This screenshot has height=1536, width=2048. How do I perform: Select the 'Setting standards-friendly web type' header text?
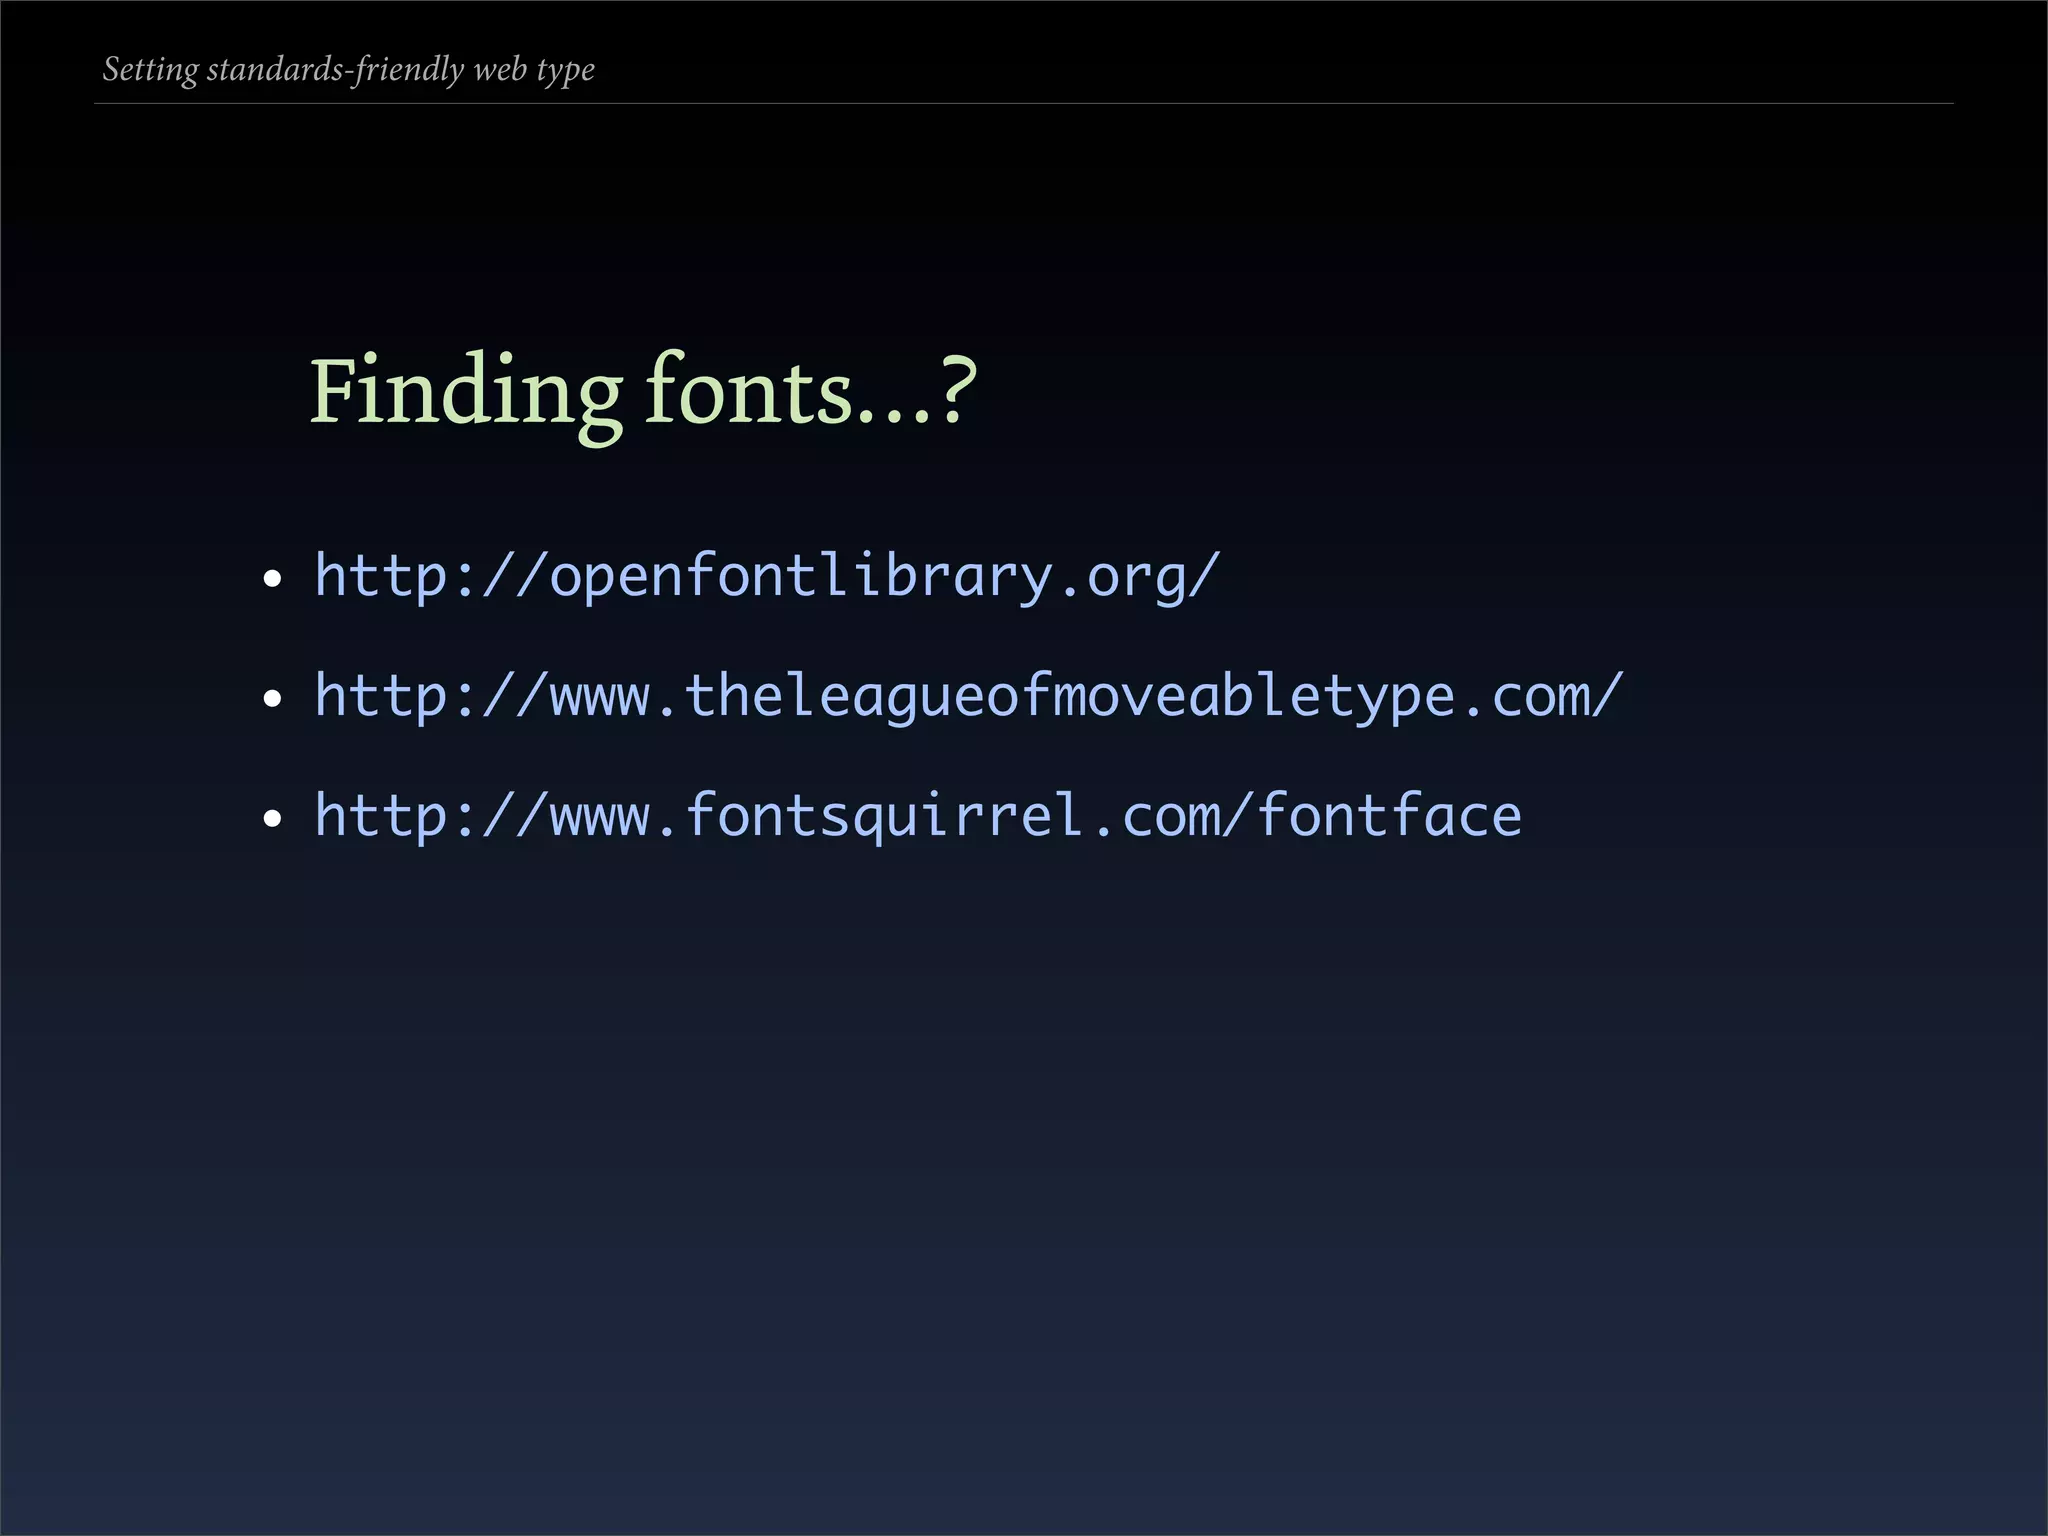(x=349, y=70)
